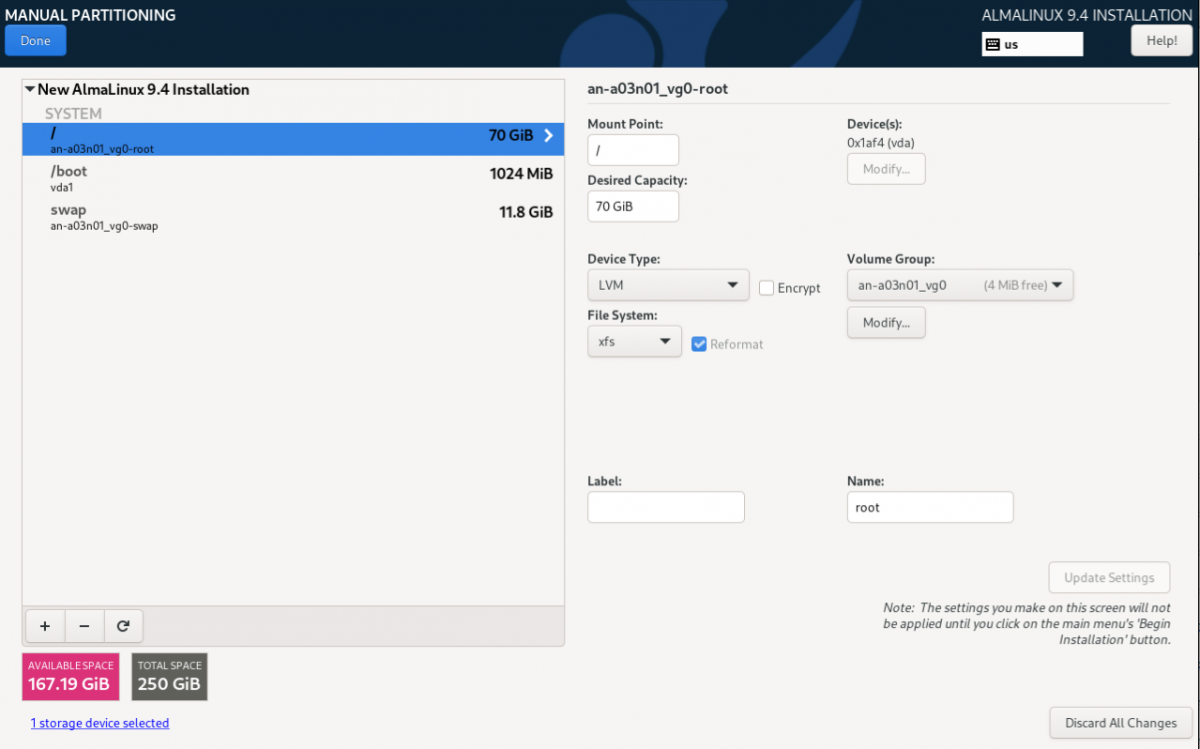Click the Mount Point input field
The image size is (1200, 749).
click(x=633, y=150)
